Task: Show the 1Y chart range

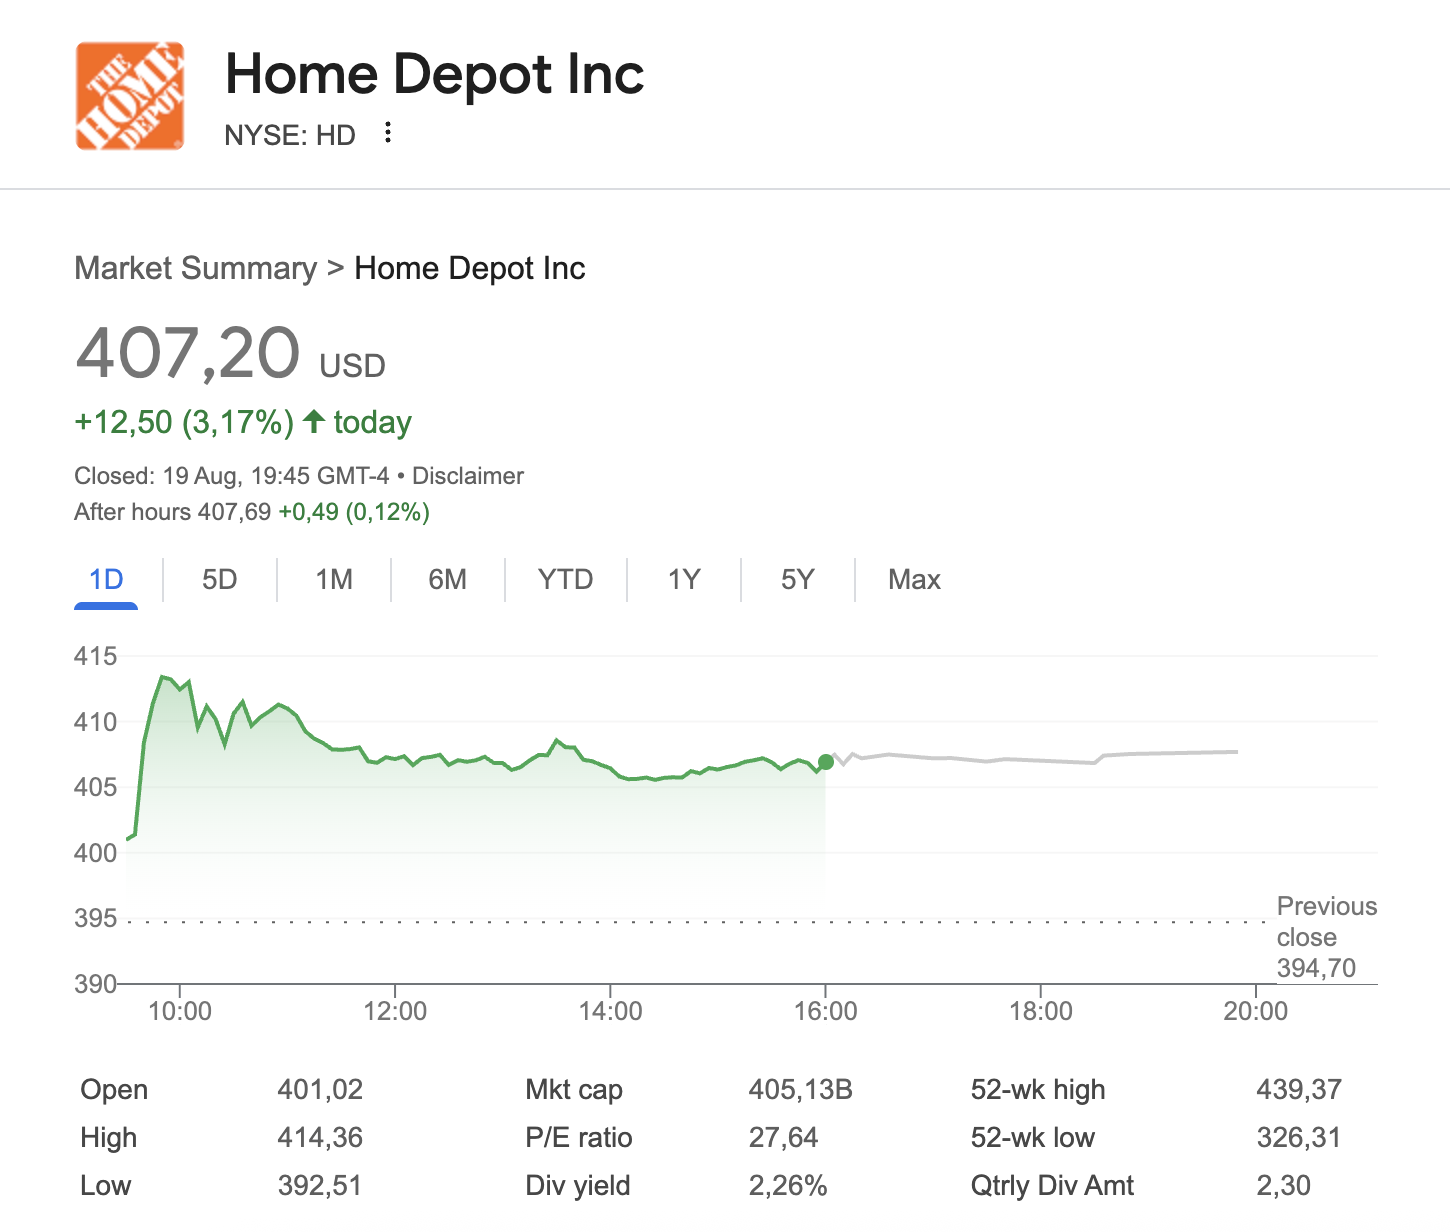Action: [x=684, y=580]
